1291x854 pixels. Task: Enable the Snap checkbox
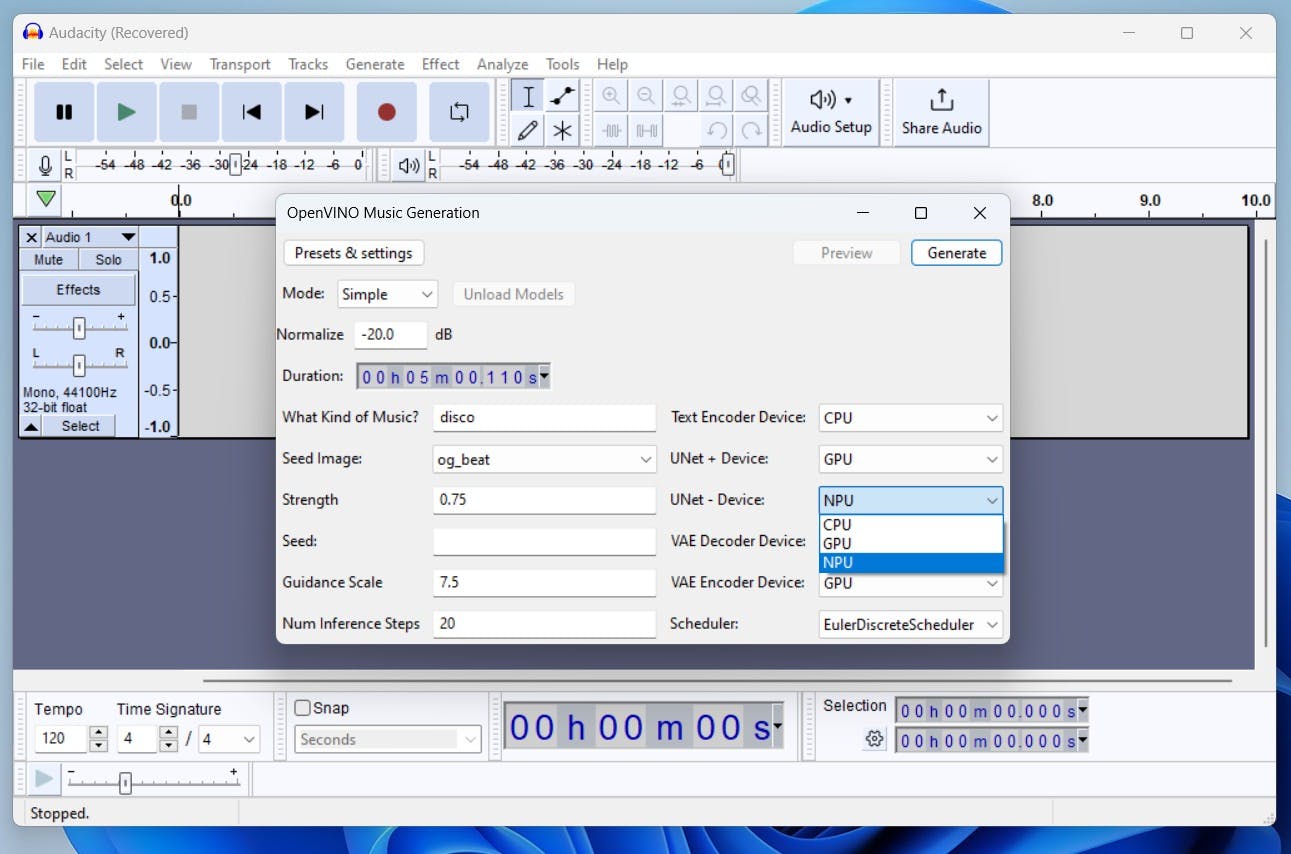303,708
